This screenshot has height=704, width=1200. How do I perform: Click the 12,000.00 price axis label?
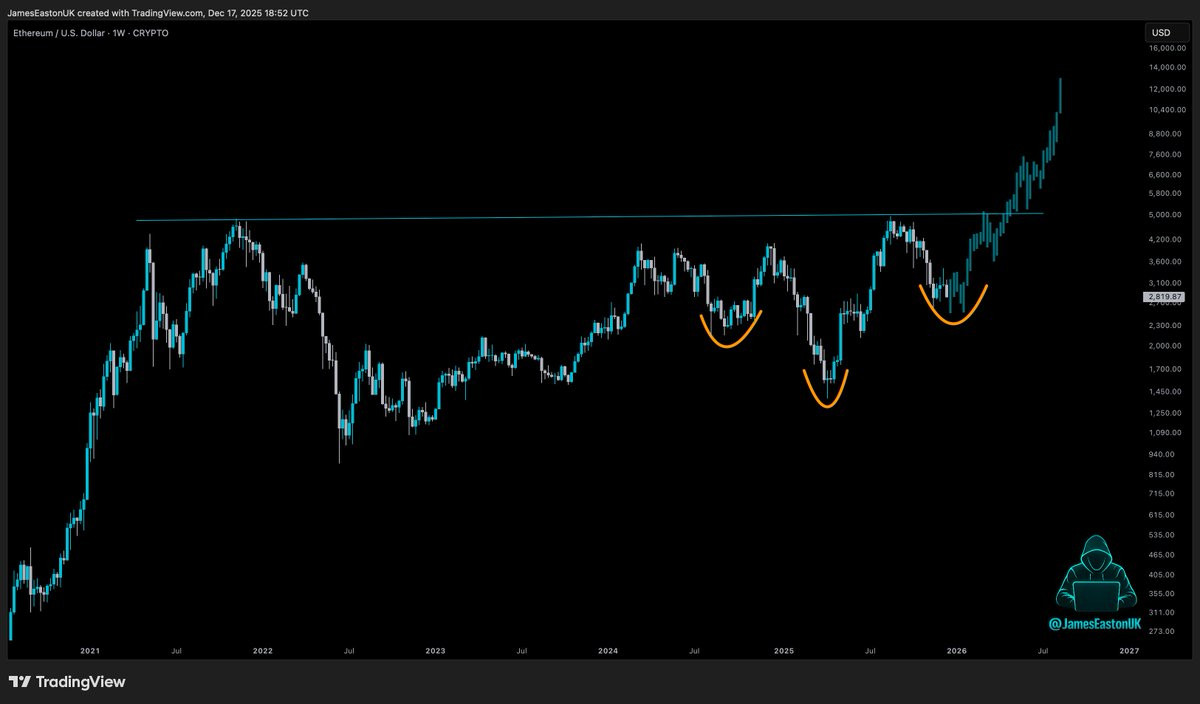pos(1166,89)
